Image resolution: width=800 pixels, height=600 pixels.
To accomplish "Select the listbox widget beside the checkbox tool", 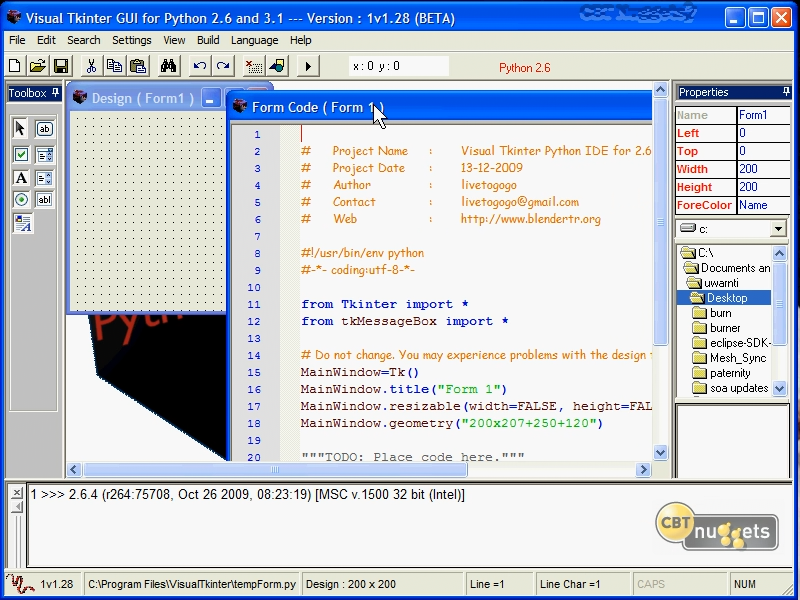I will (44, 154).
